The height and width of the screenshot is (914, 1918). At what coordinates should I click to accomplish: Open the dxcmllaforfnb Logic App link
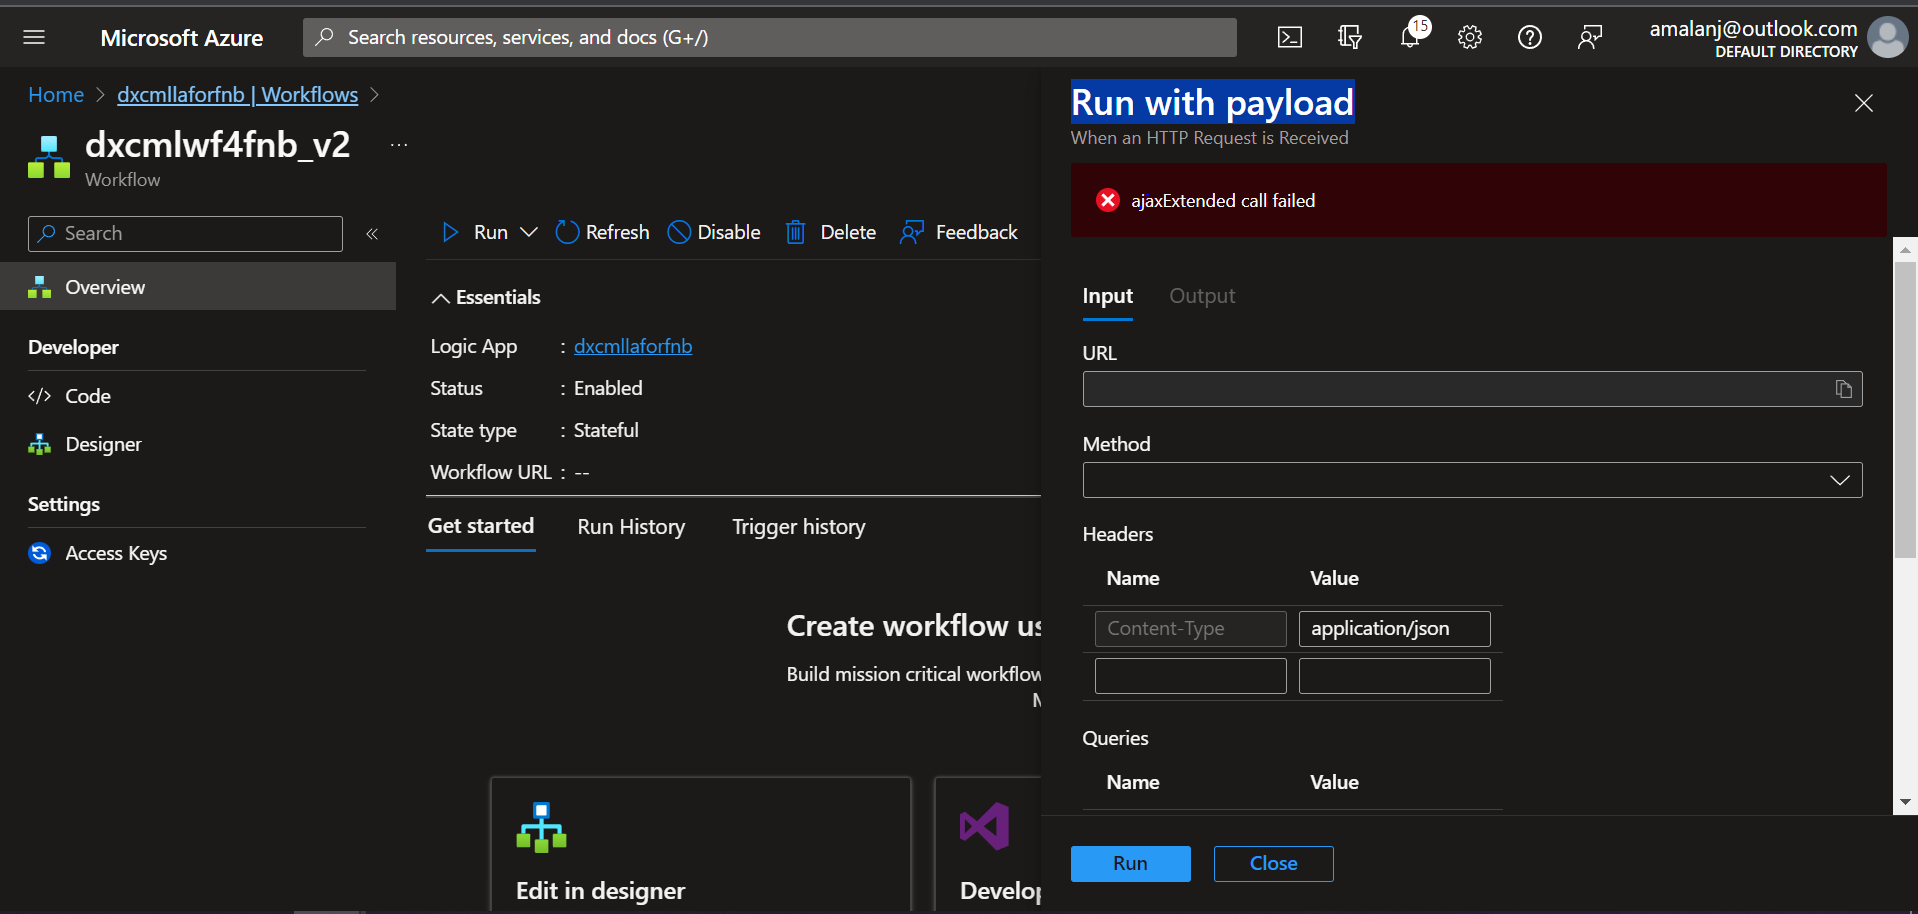coord(633,346)
